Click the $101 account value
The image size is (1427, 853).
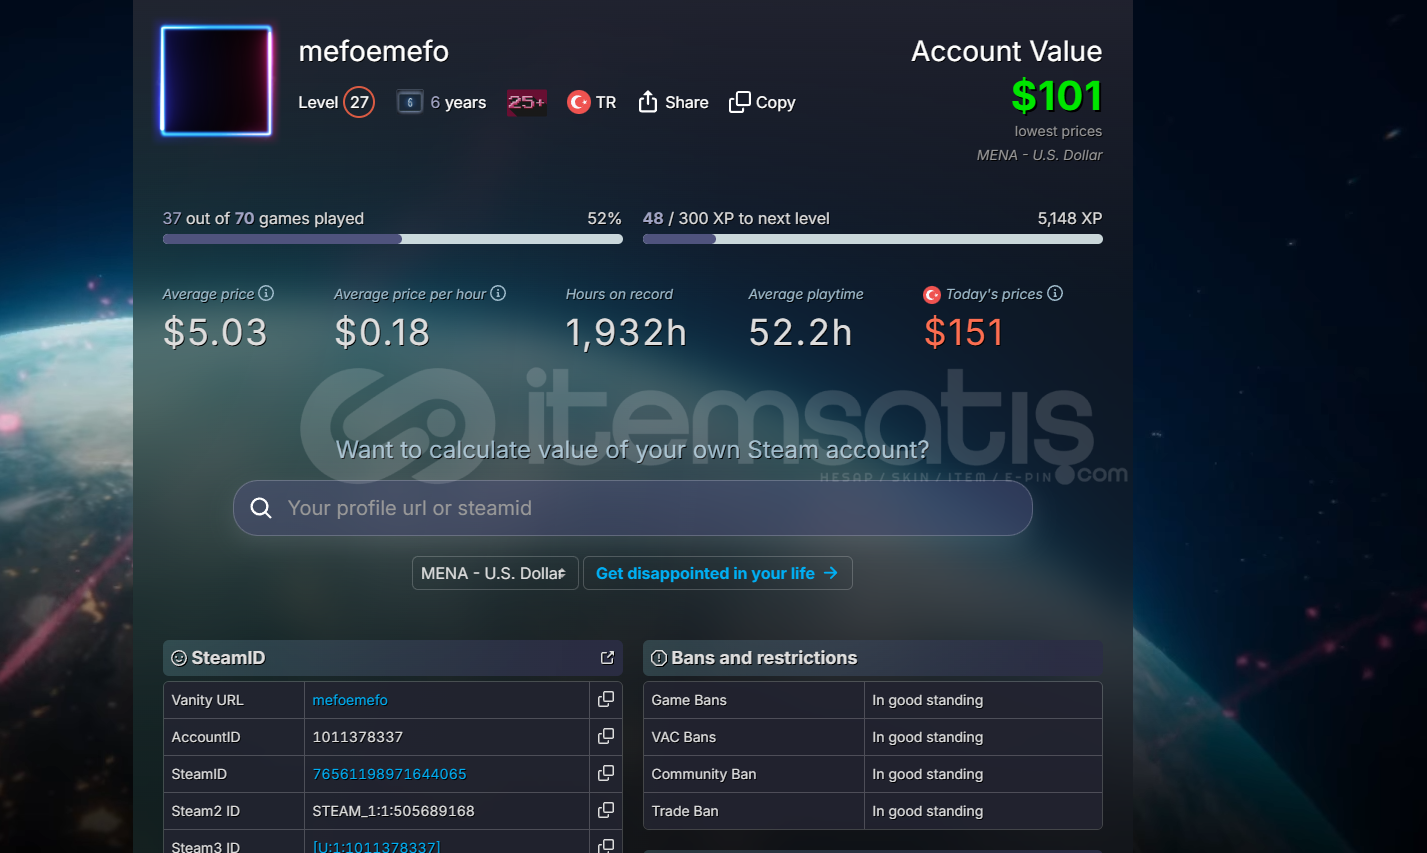click(x=1056, y=96)
